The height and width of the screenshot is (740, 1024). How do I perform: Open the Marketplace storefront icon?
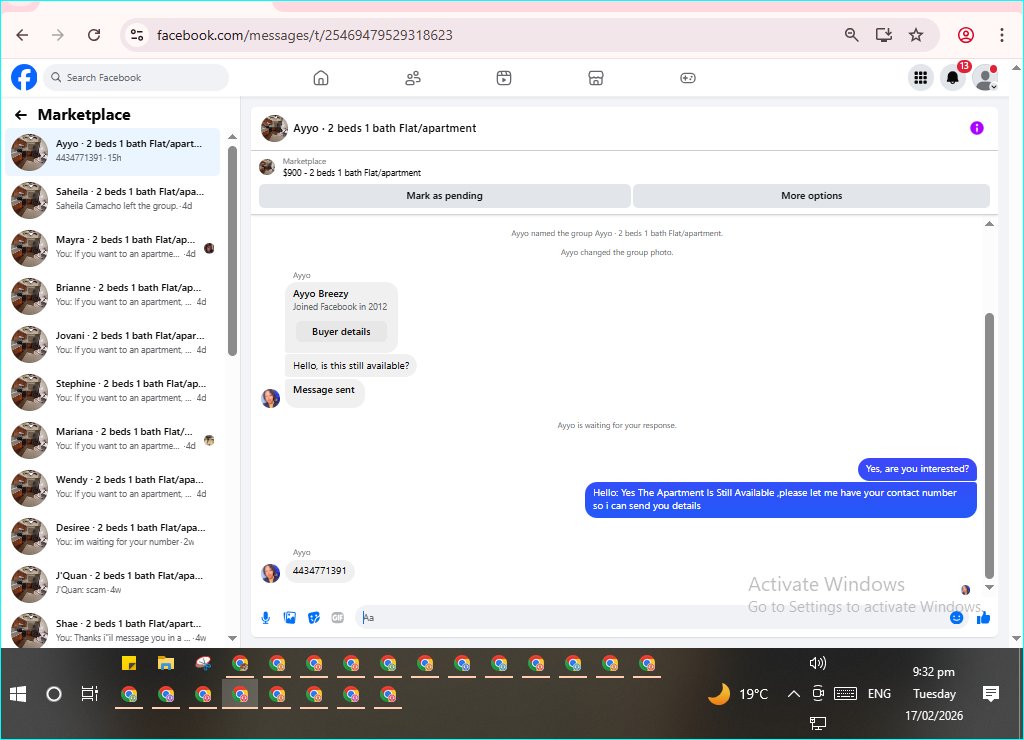[x=596, y=78]
